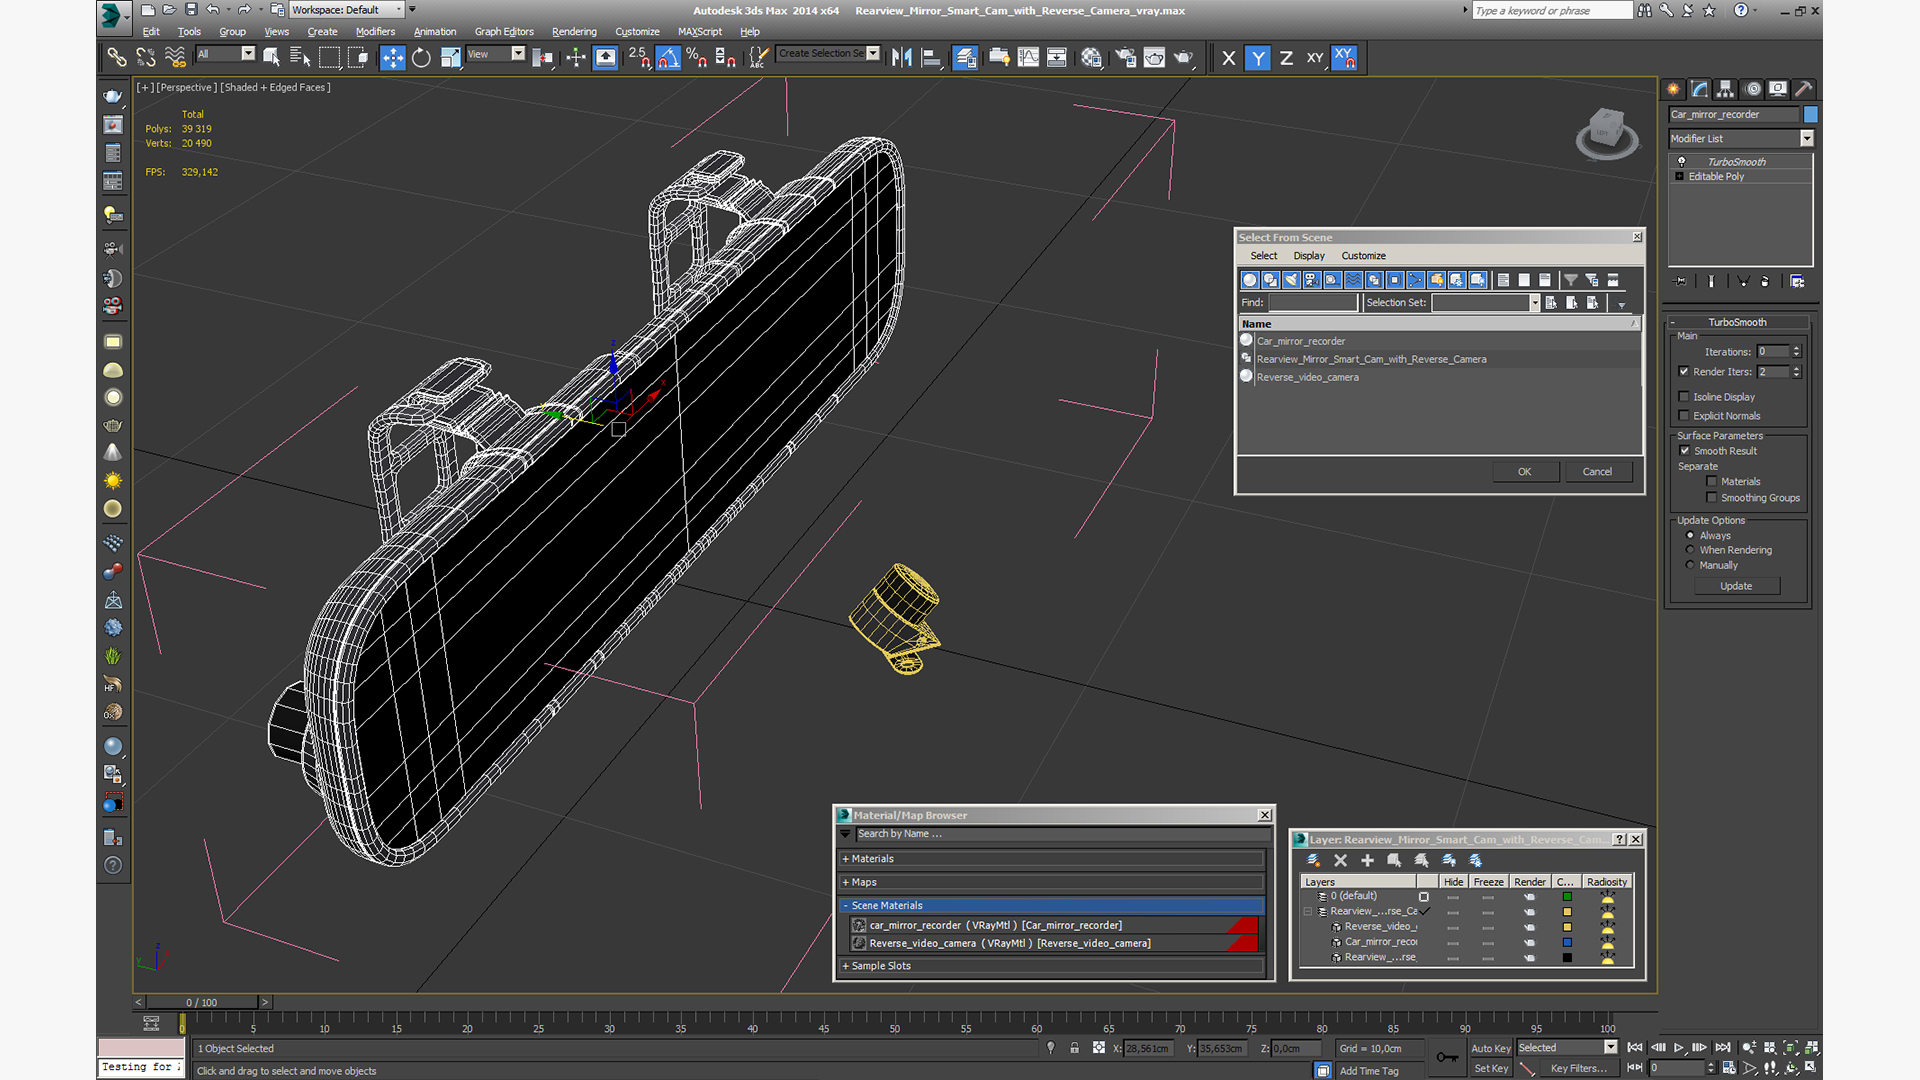The image size is (1920, 1080).
Task: Open the MAXScript menu
Action: (x=700, y=31)
